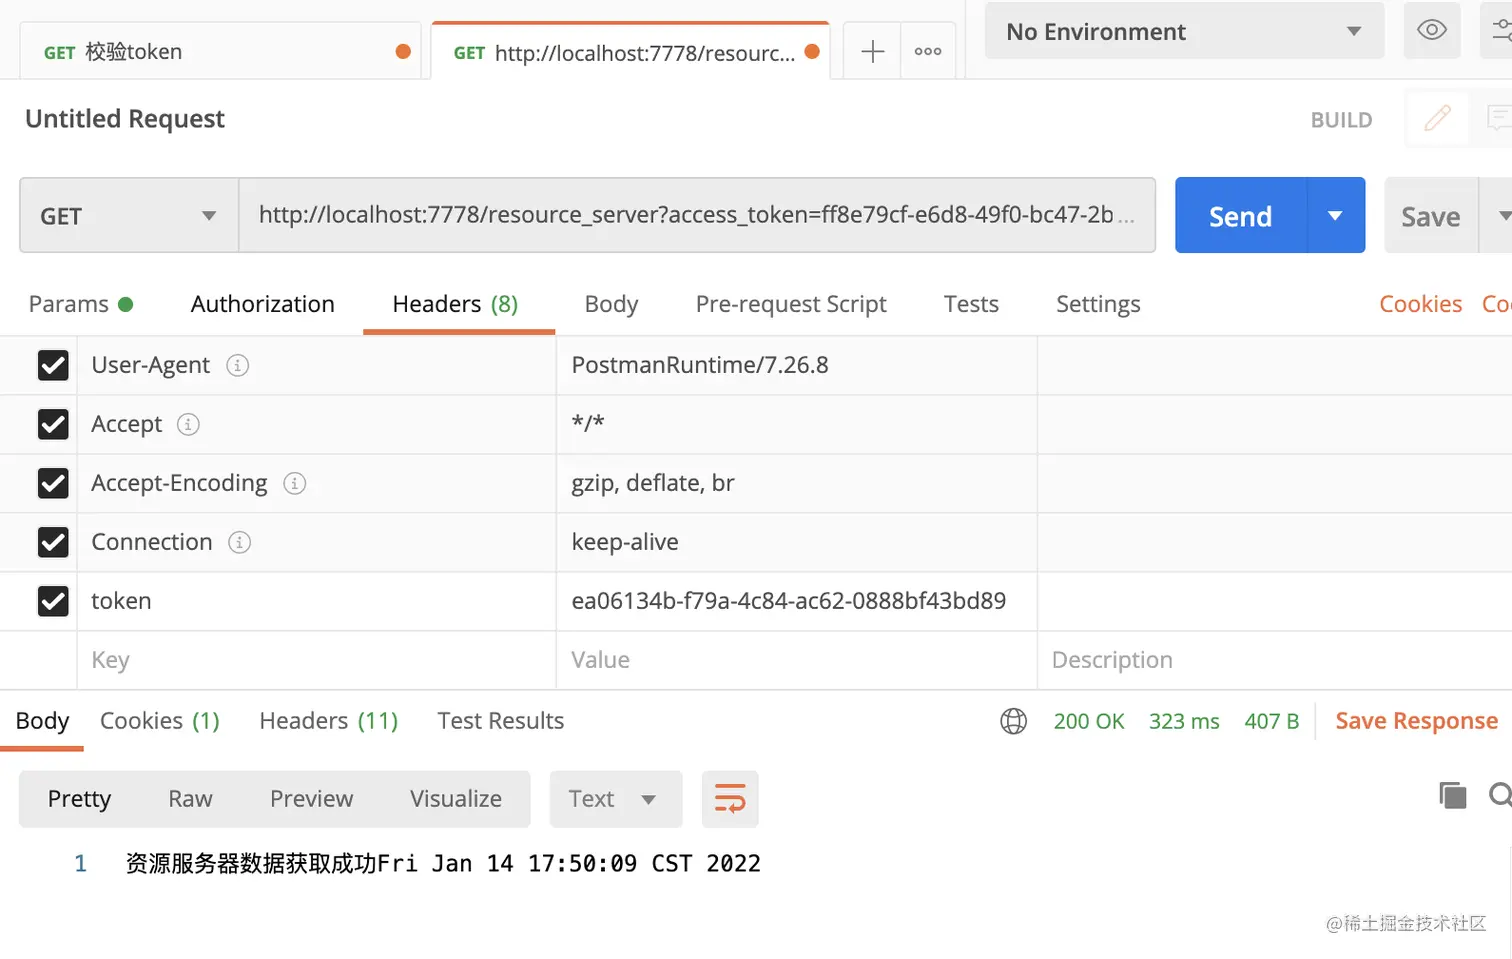
Task: Open a new request tab with the plus icon
Action: click(x=870, y=50)
